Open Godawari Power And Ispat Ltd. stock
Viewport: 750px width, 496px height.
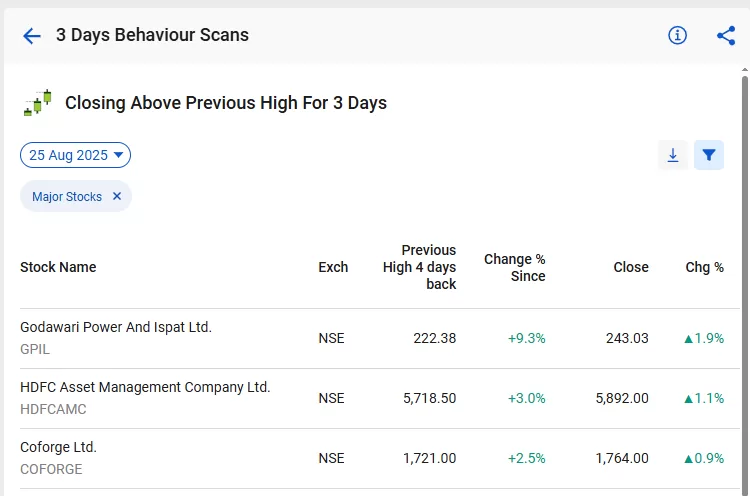[116, 327]
